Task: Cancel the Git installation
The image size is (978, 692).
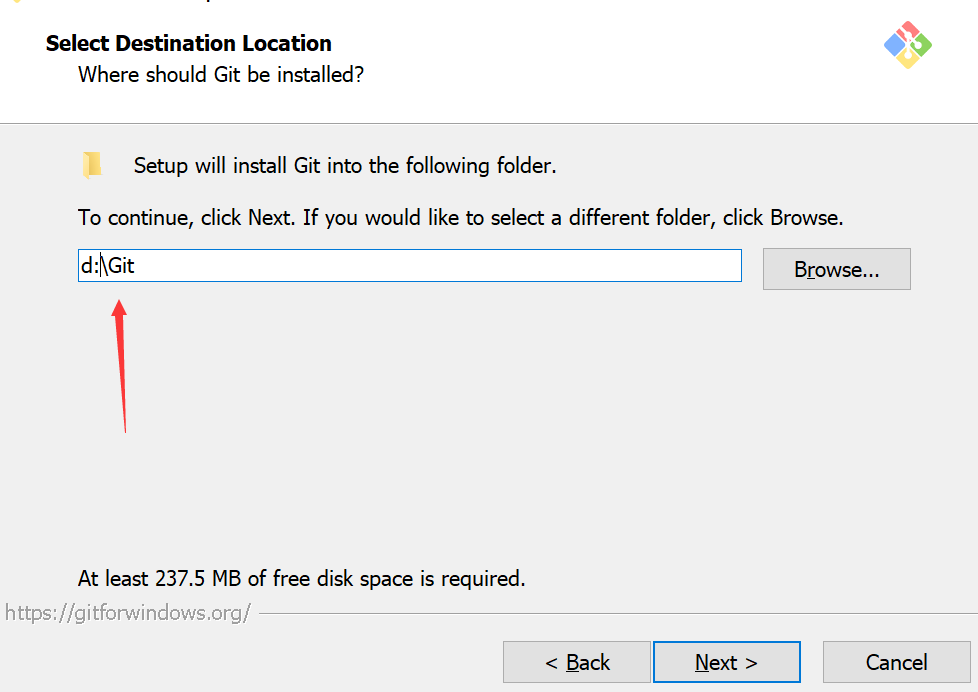Action: pyautogui.click(x=896, y=662)
